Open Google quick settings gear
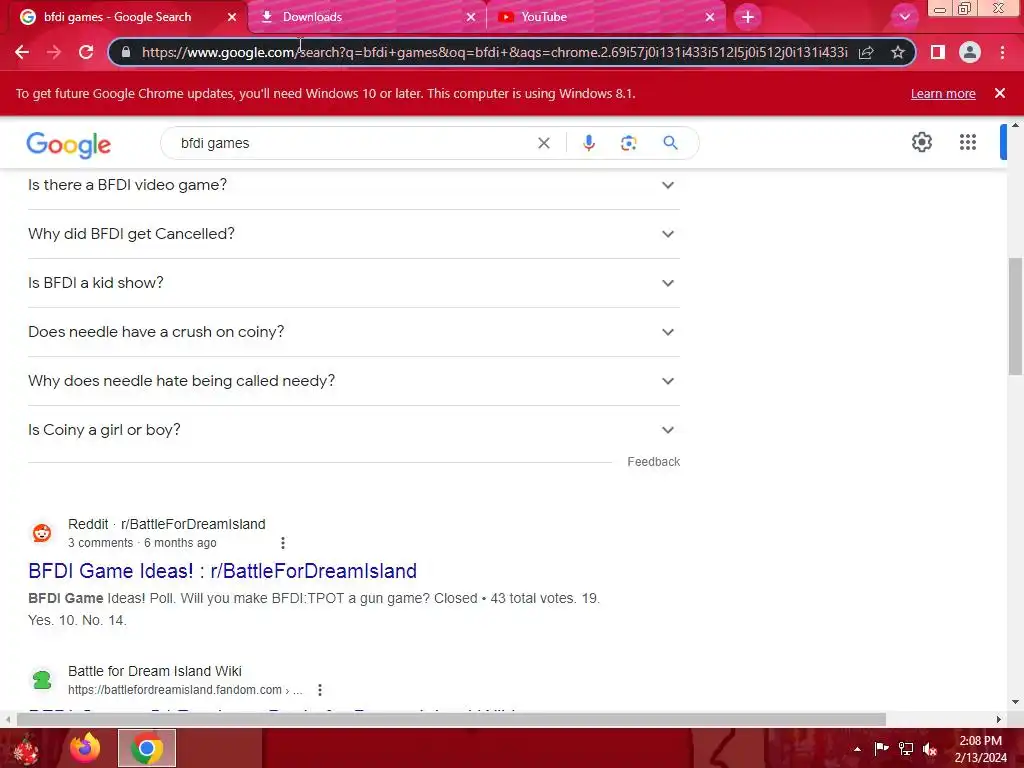 coord(921,142)
